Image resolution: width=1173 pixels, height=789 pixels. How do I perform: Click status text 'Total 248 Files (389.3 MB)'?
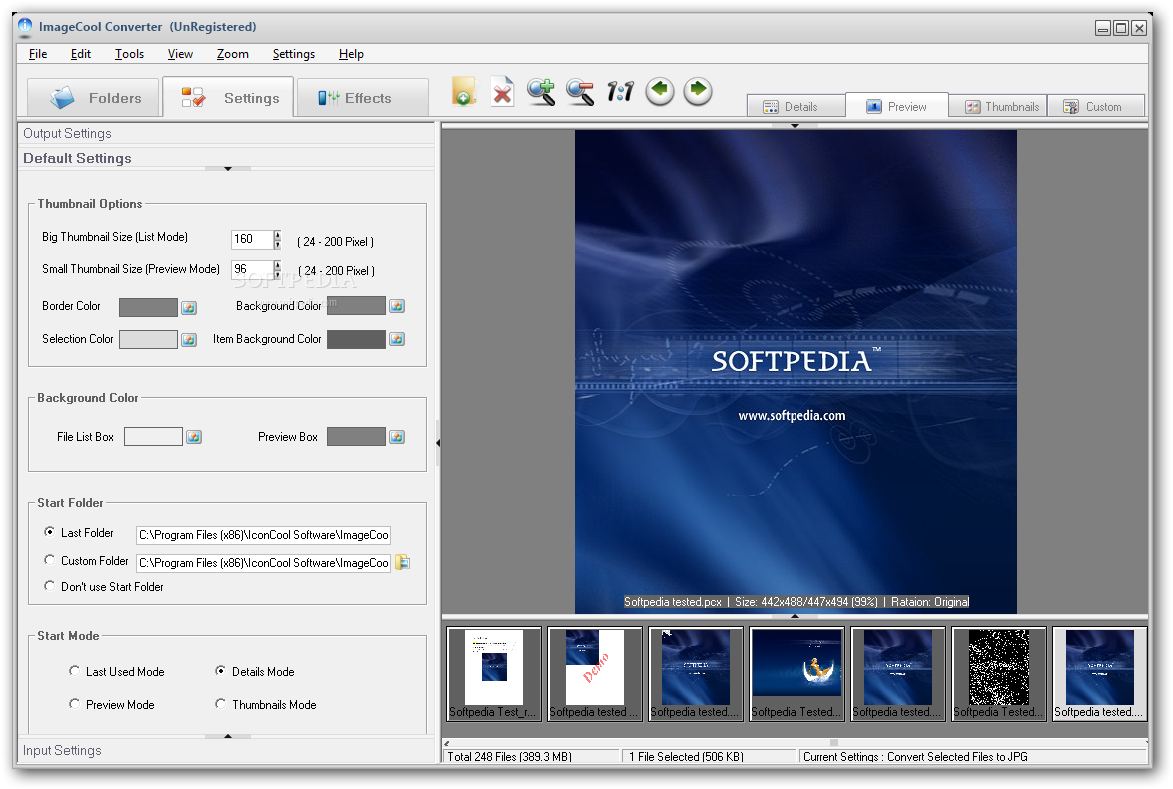point(509,757)
